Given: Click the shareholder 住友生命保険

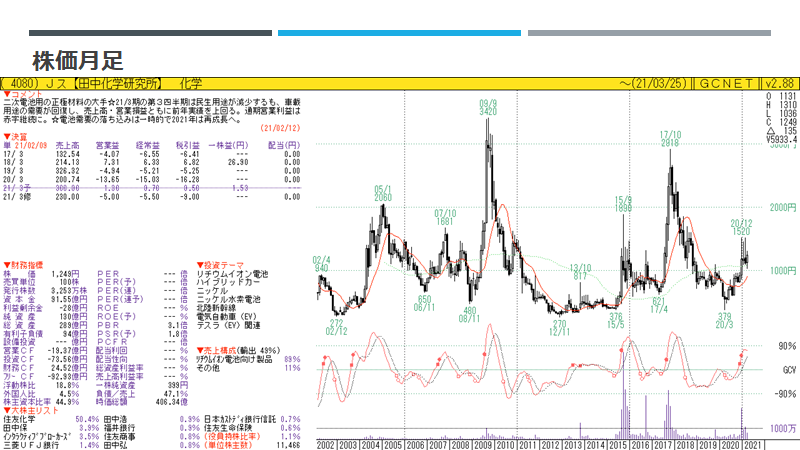Looking at the screenshot, I should click(x=228, y=428).
